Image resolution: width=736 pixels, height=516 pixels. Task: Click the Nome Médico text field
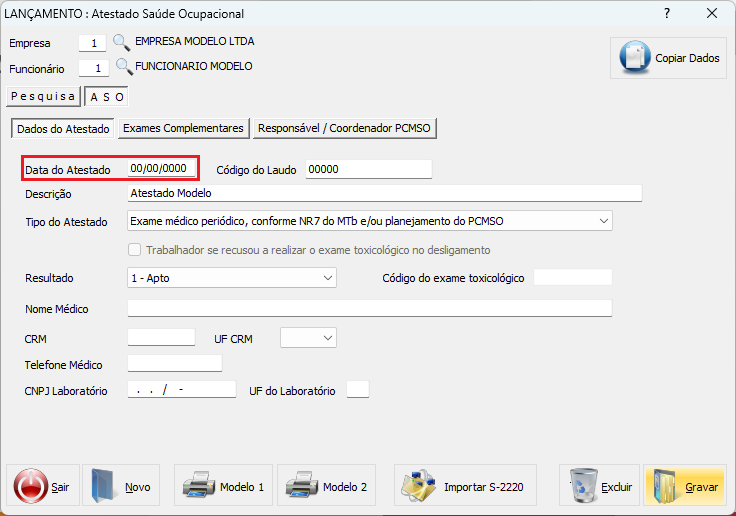coord(369,309)
